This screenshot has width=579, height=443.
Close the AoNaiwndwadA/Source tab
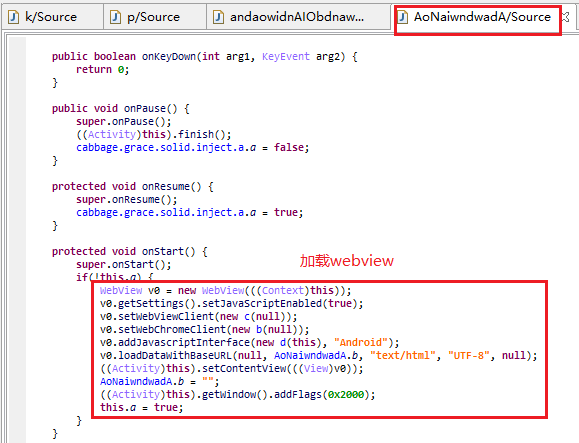566,17
